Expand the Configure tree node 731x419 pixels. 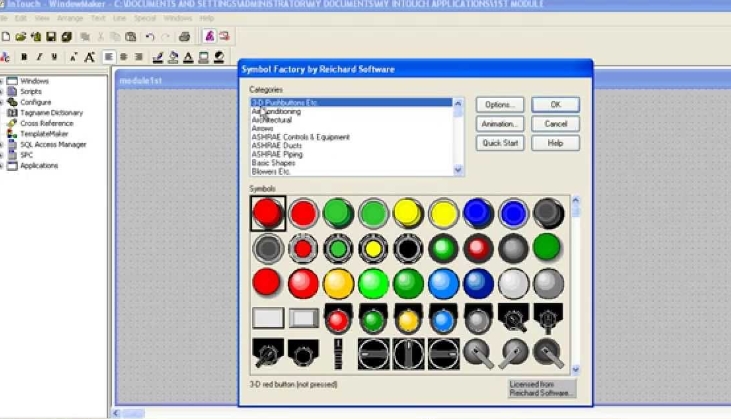[3, 102]
